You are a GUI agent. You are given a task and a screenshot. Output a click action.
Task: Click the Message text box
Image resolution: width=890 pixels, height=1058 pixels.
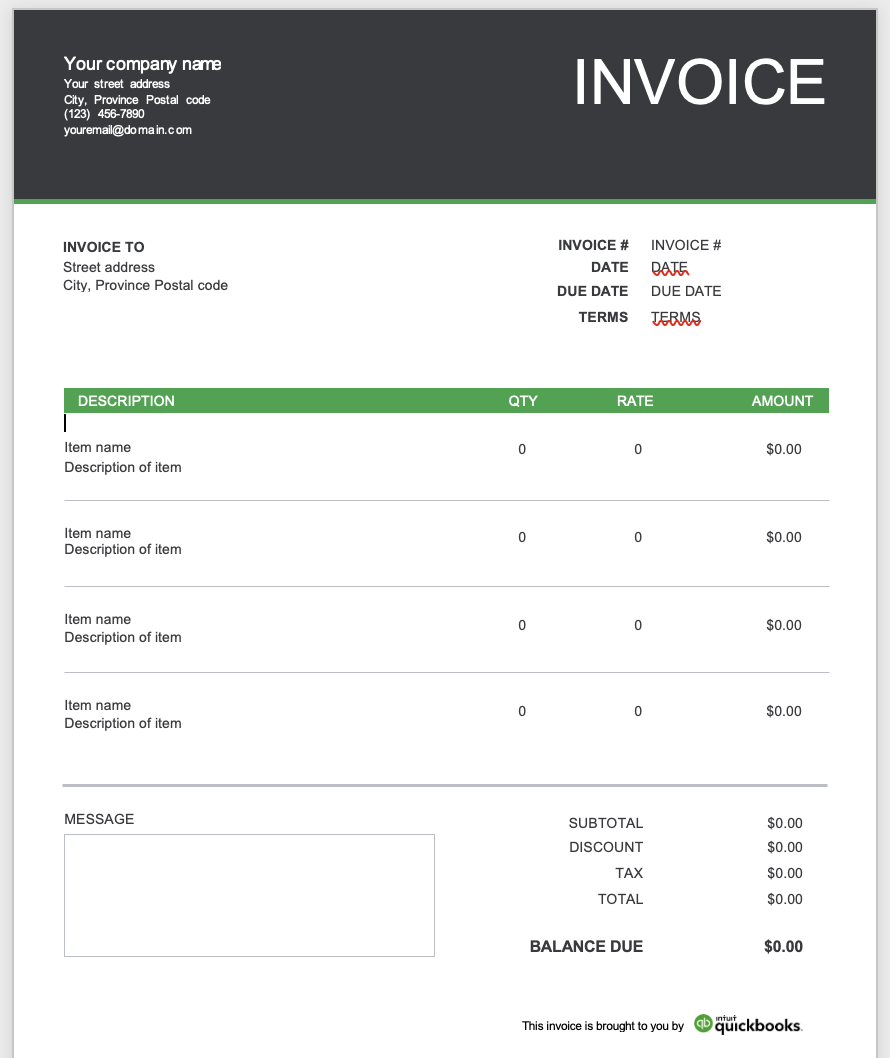click(249, 895)
